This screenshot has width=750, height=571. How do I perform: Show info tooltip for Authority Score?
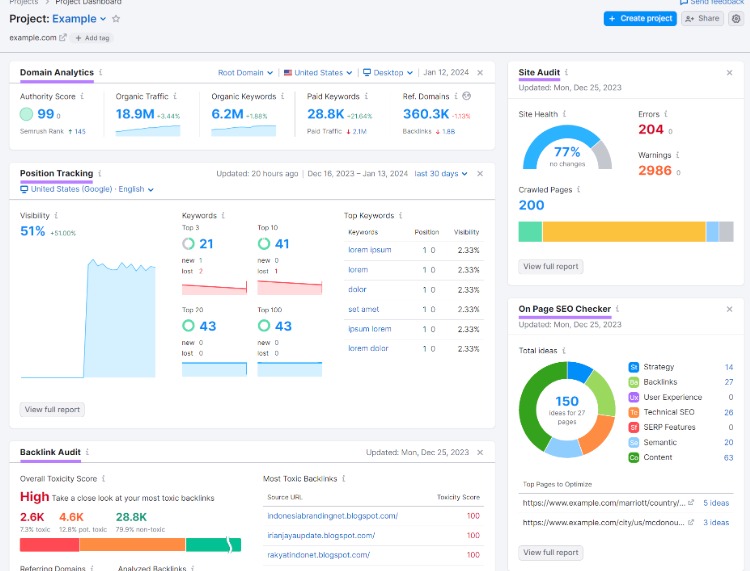82,97
